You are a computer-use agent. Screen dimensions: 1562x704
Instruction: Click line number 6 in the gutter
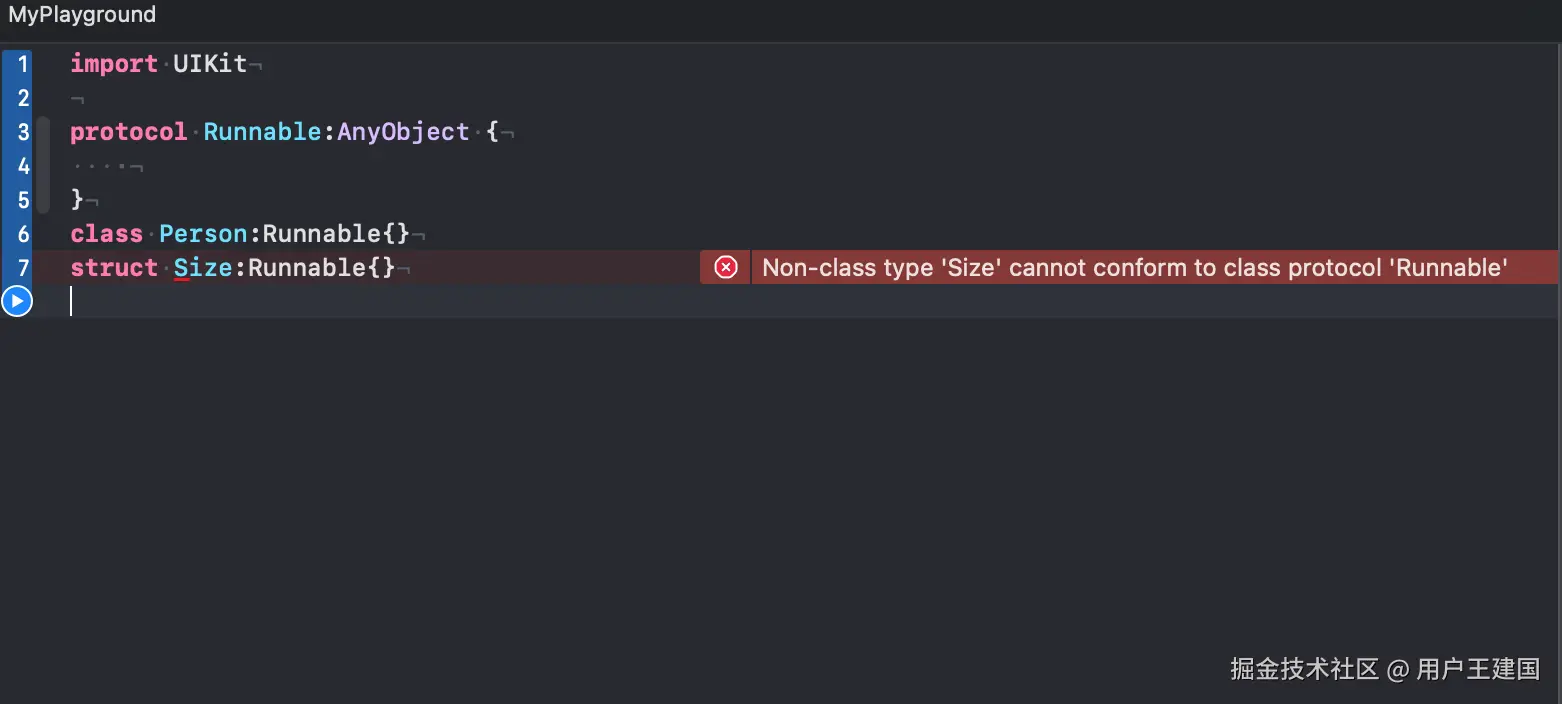click(23, 234)
